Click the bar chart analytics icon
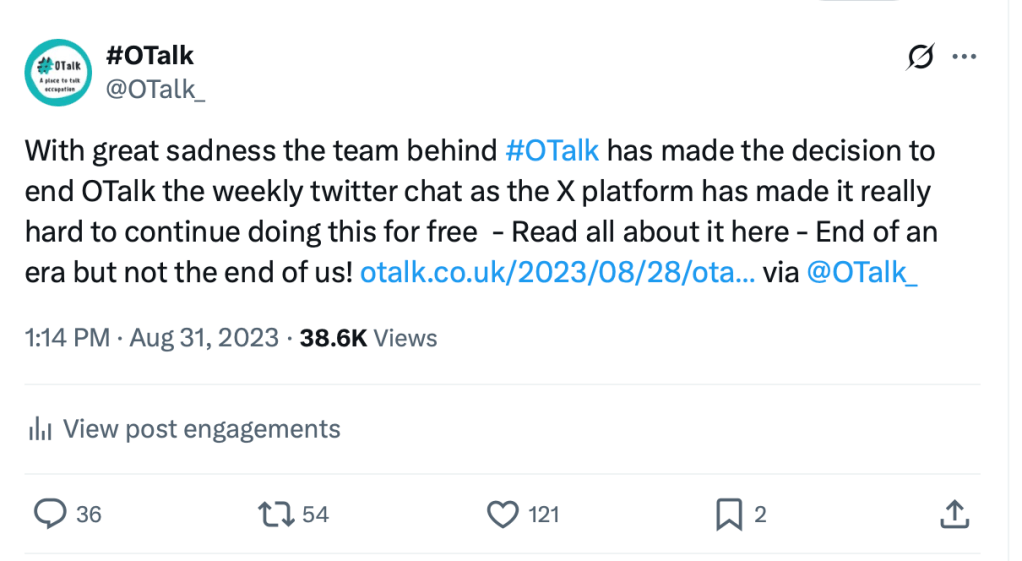This screenshot has width=1022, height=561. coord(41,430)
